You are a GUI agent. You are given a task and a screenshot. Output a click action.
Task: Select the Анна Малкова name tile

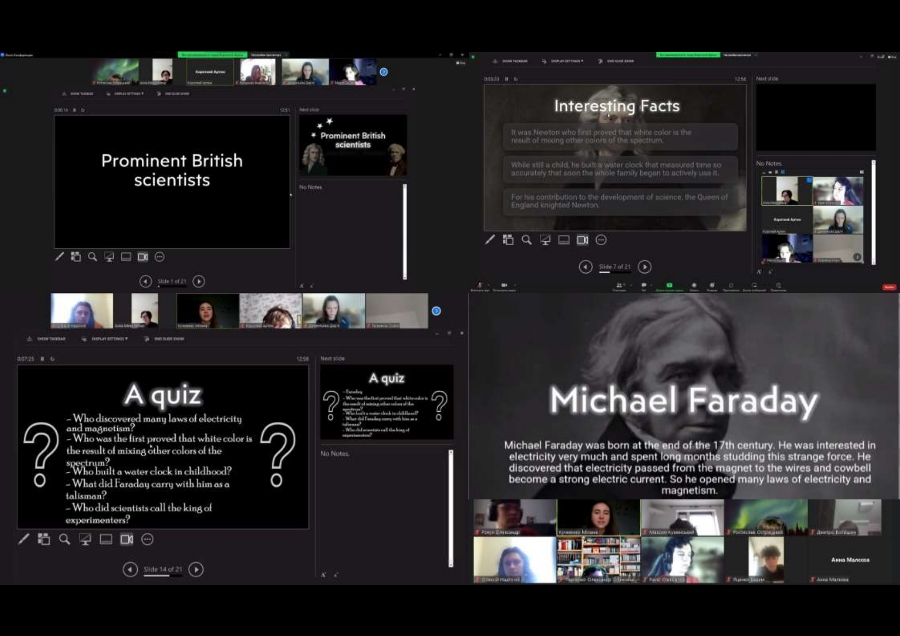click(x=849, y=560)
